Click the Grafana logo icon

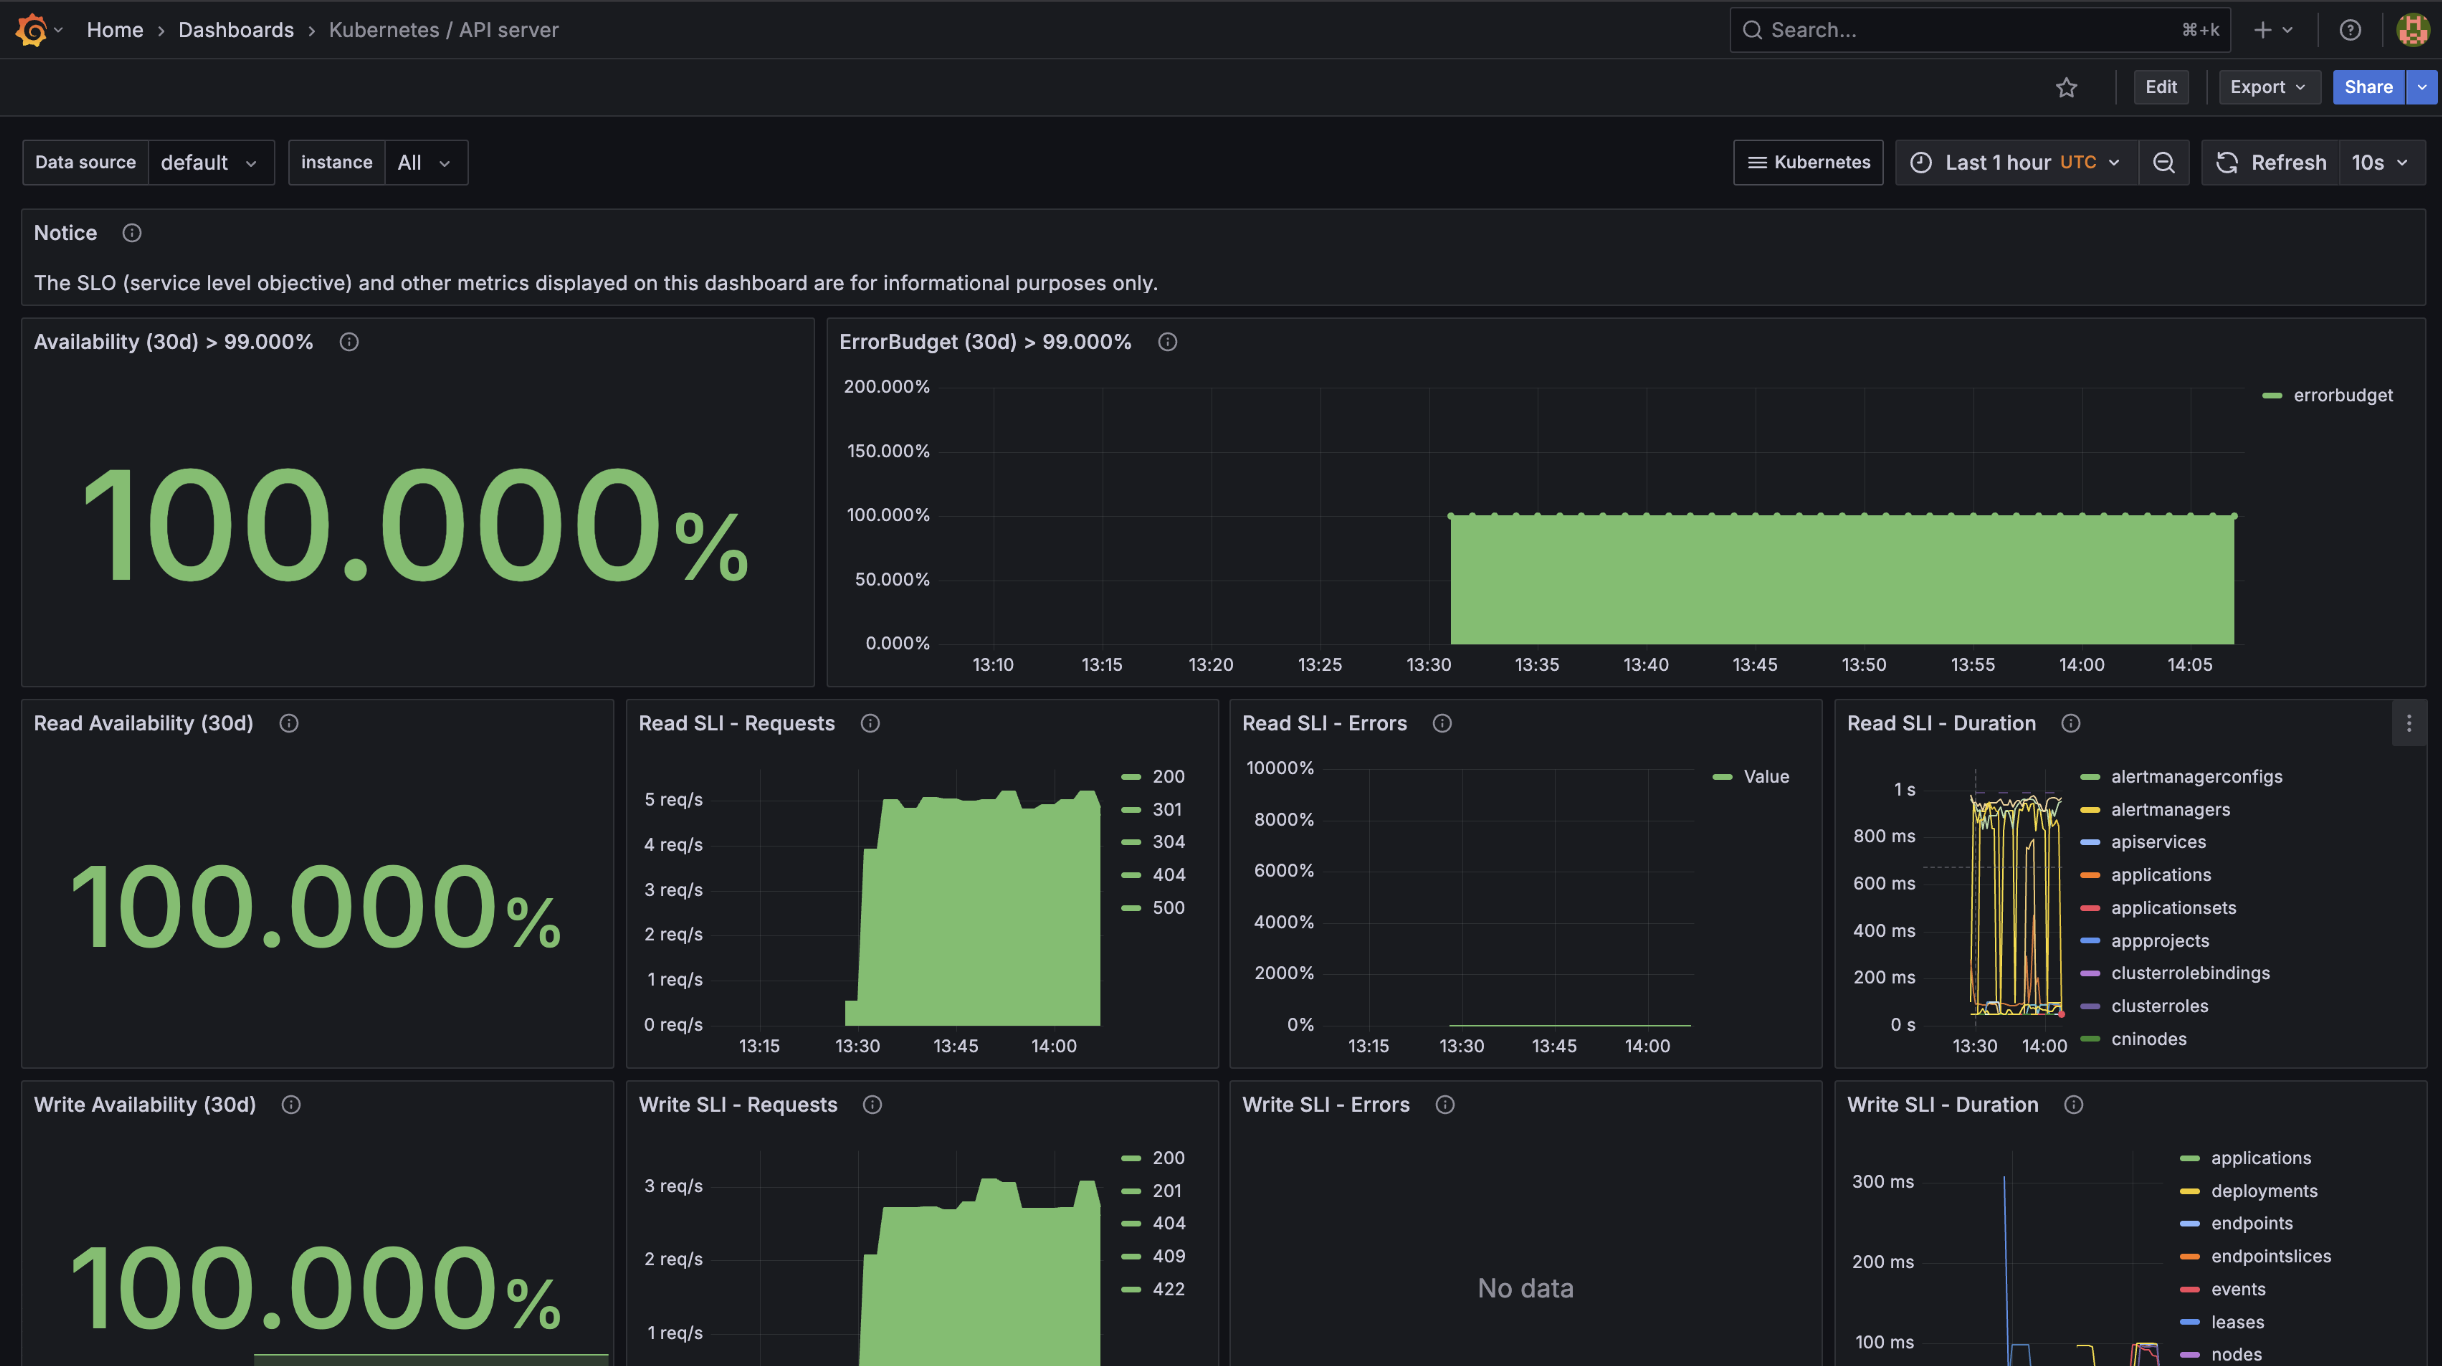pyautogui.click(x=32, y=30)
